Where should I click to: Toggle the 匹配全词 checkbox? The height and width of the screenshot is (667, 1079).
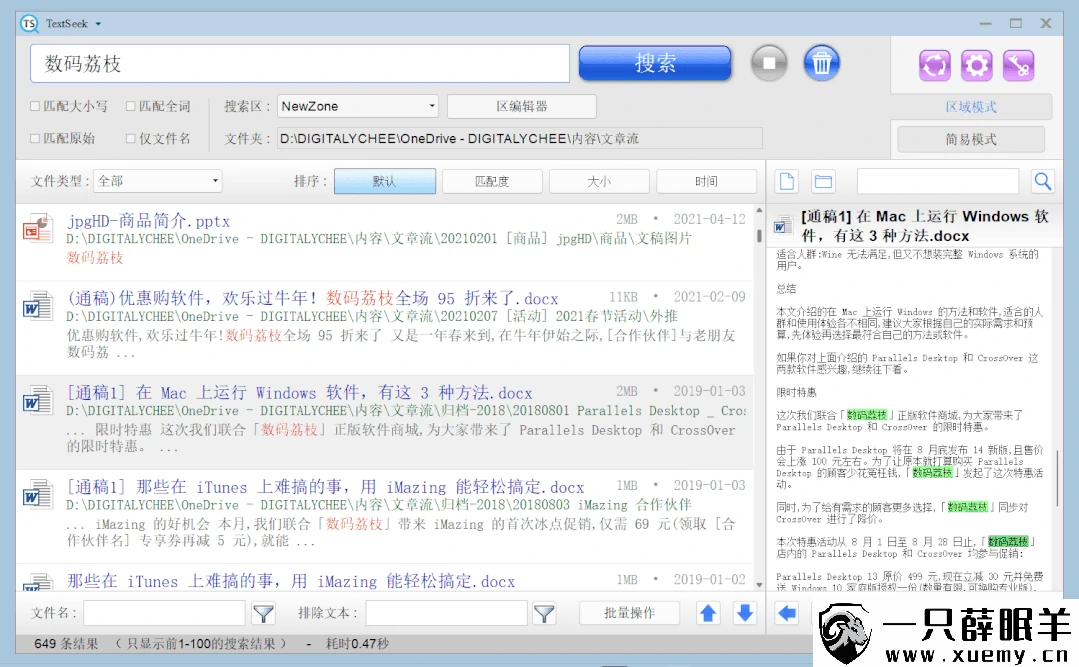(x=130, y=106)
